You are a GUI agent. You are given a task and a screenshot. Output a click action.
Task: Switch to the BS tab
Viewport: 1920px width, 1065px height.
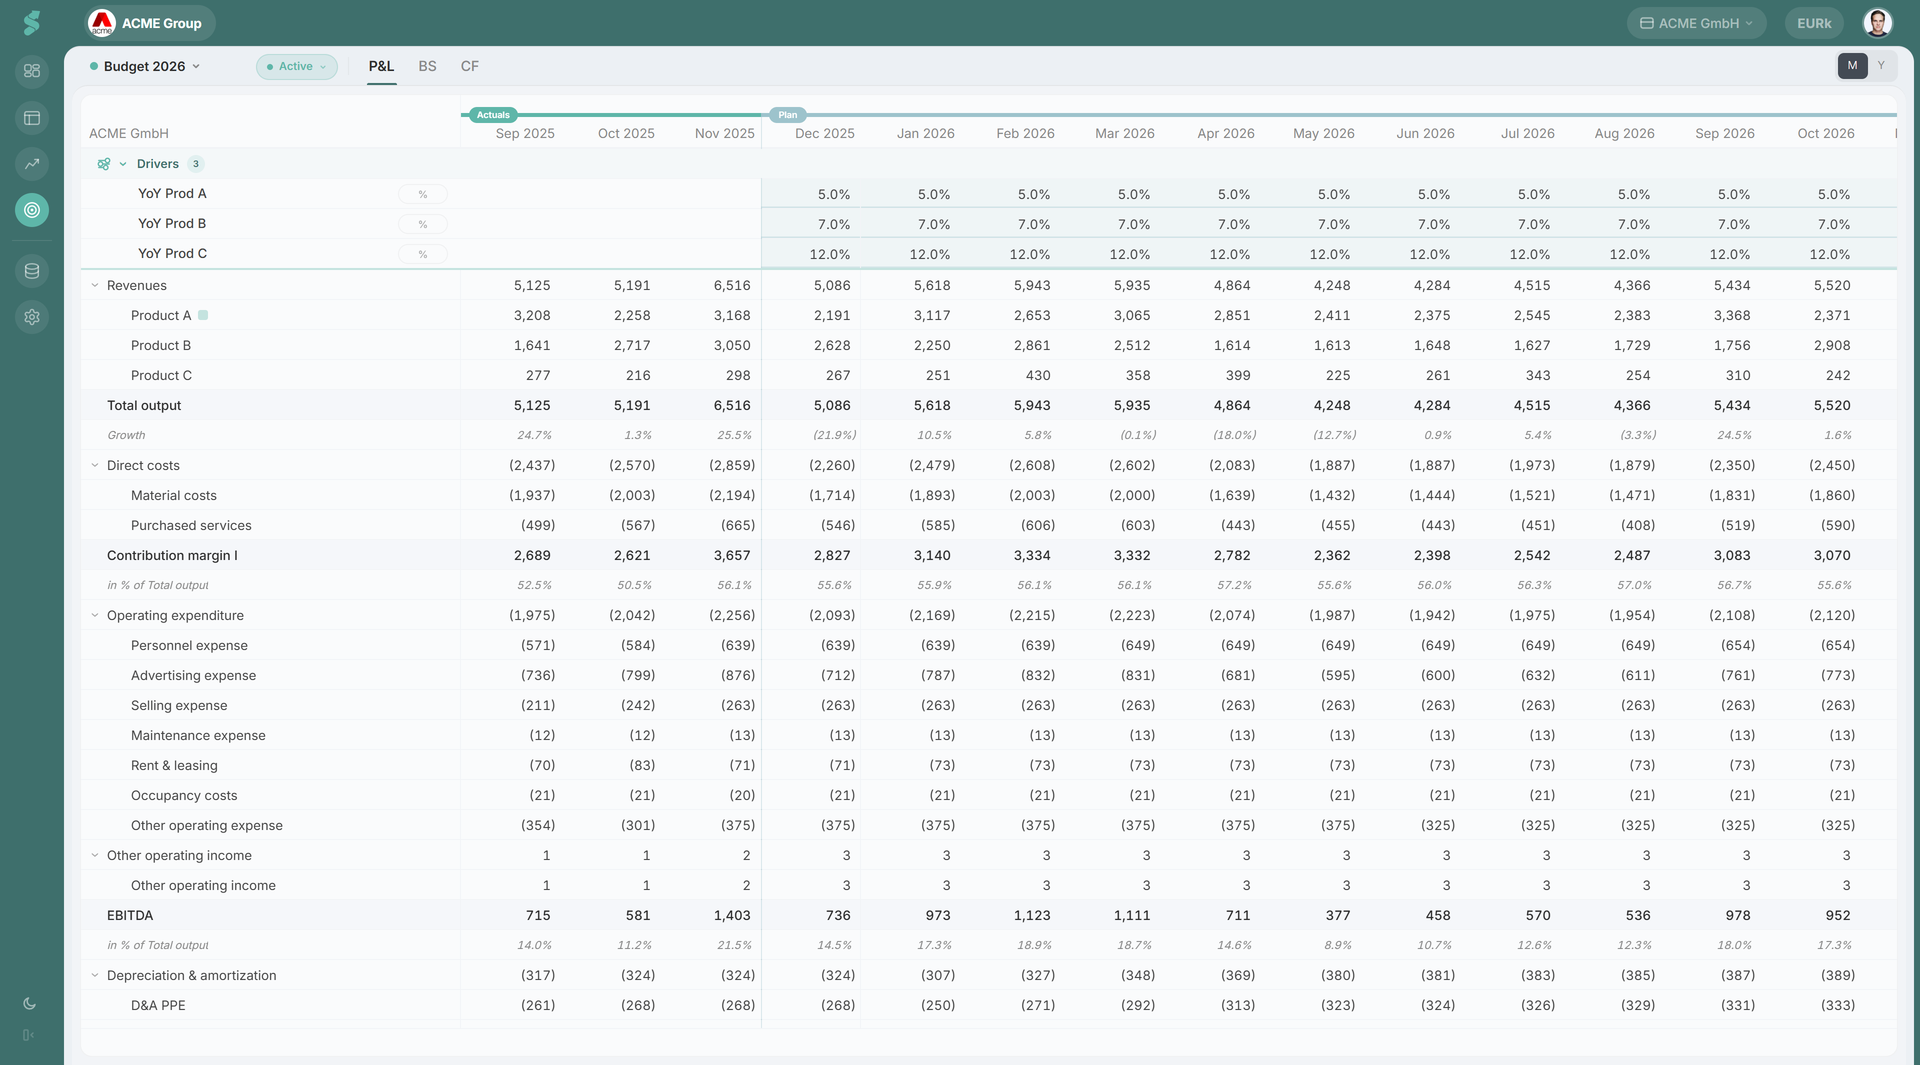(427, 67)
